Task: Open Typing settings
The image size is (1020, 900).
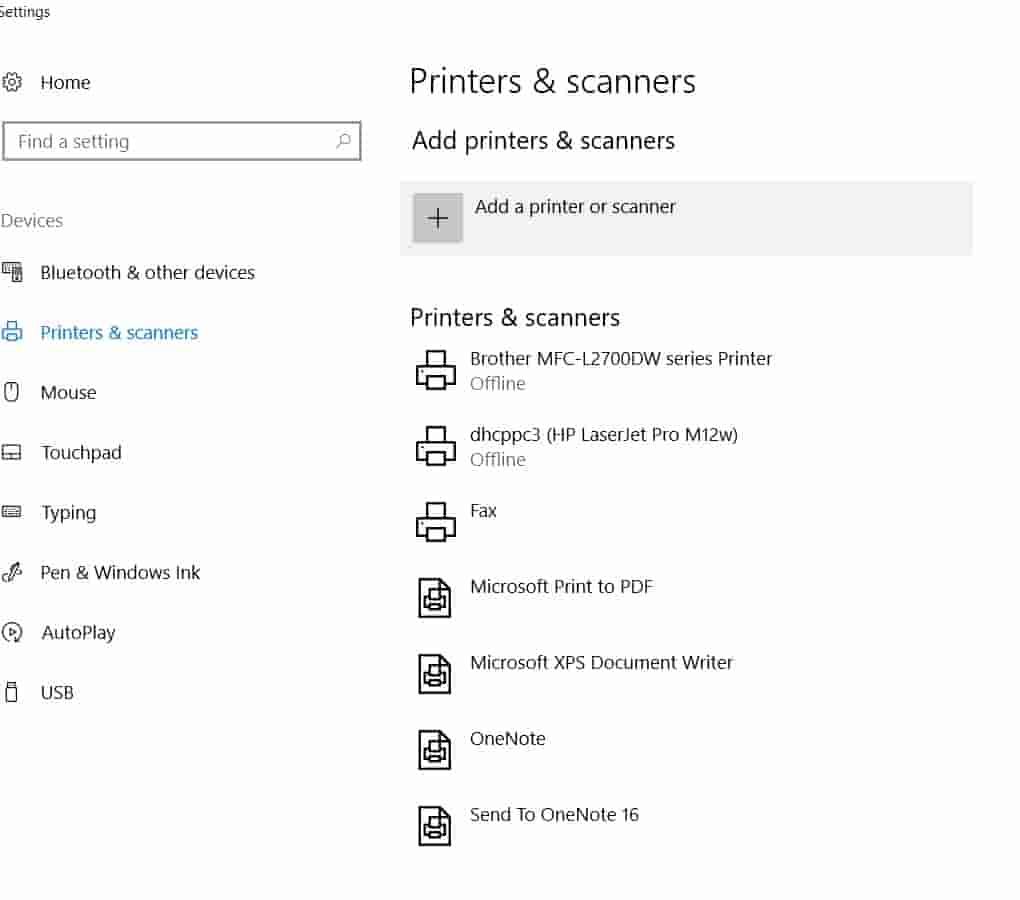Action: pyautogui.click(x=68, y=512)
